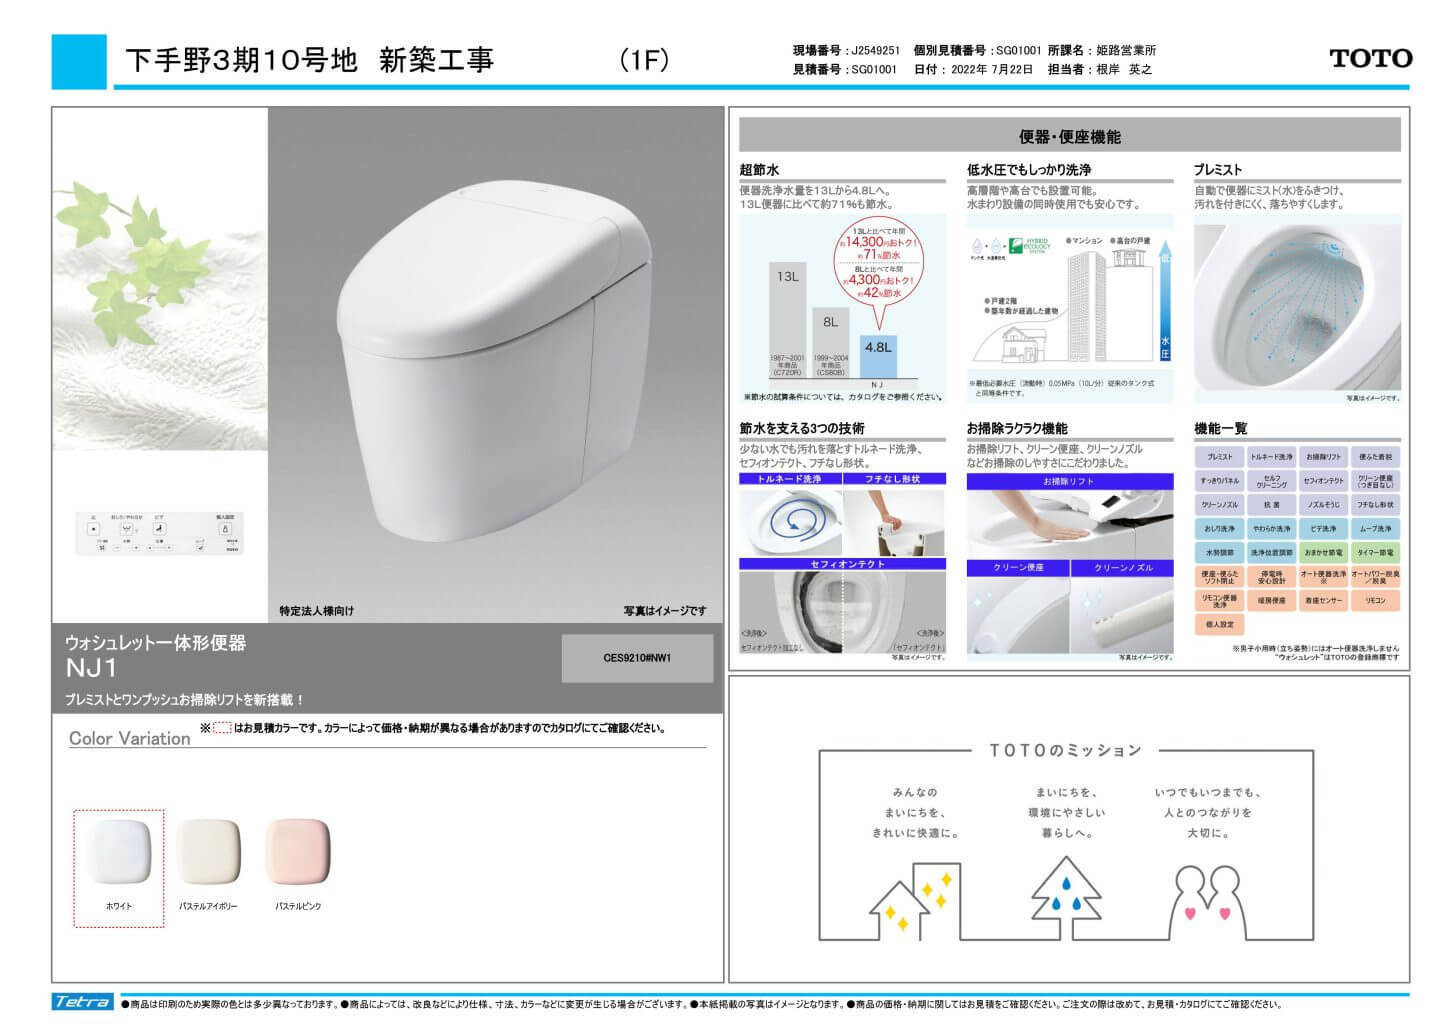Click the トルネード洗浄 tab label

[790, 479]
